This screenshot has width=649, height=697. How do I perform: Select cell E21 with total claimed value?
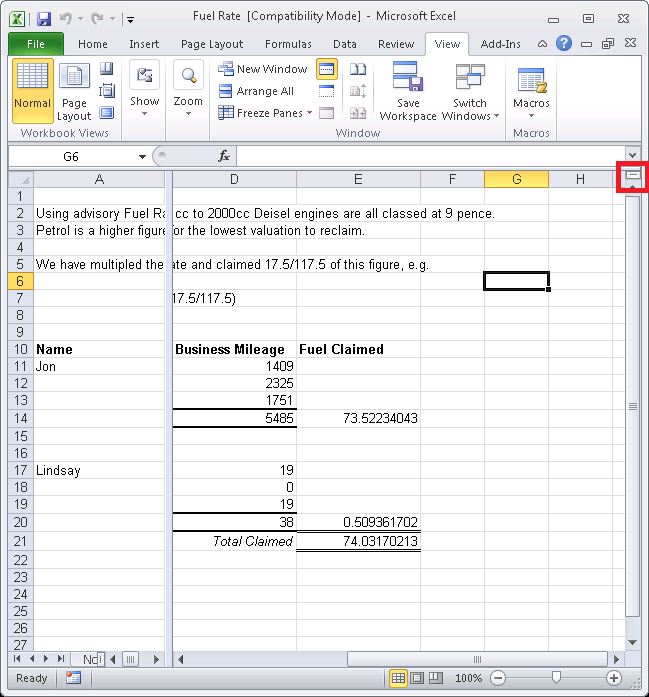pyautogui.click(x=358, y=541)
